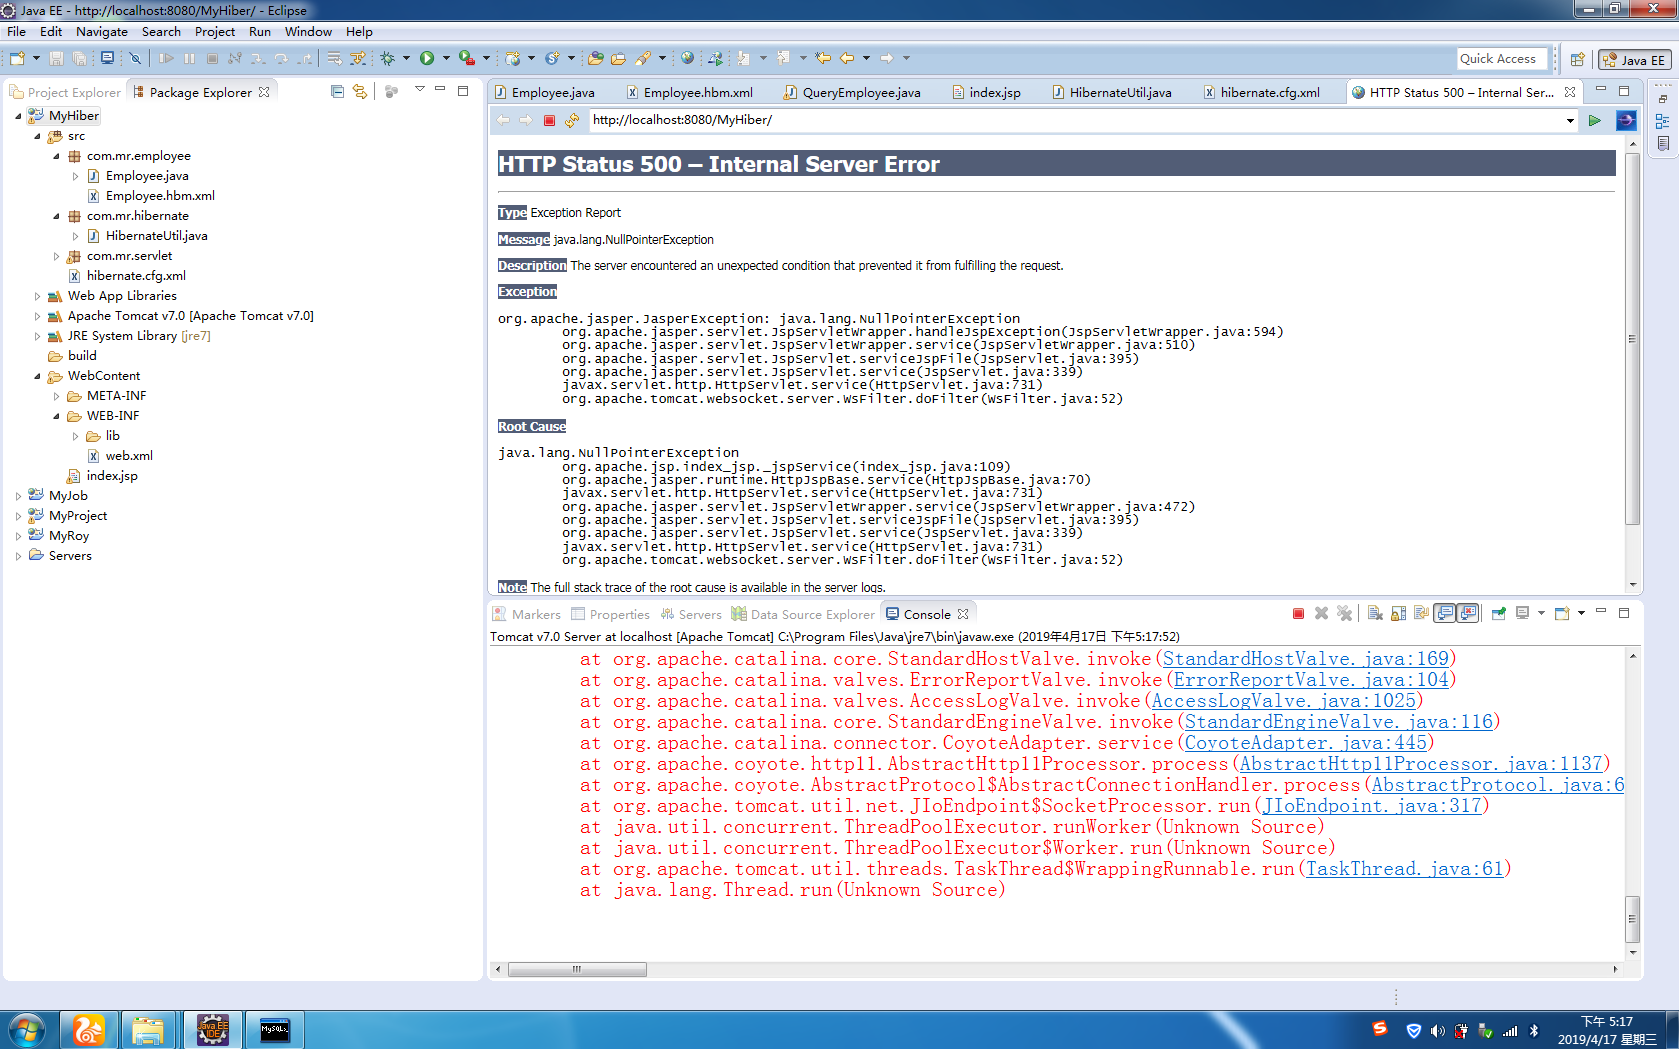
Task: Click the Quick Access search field
Action: point(1501,59)
